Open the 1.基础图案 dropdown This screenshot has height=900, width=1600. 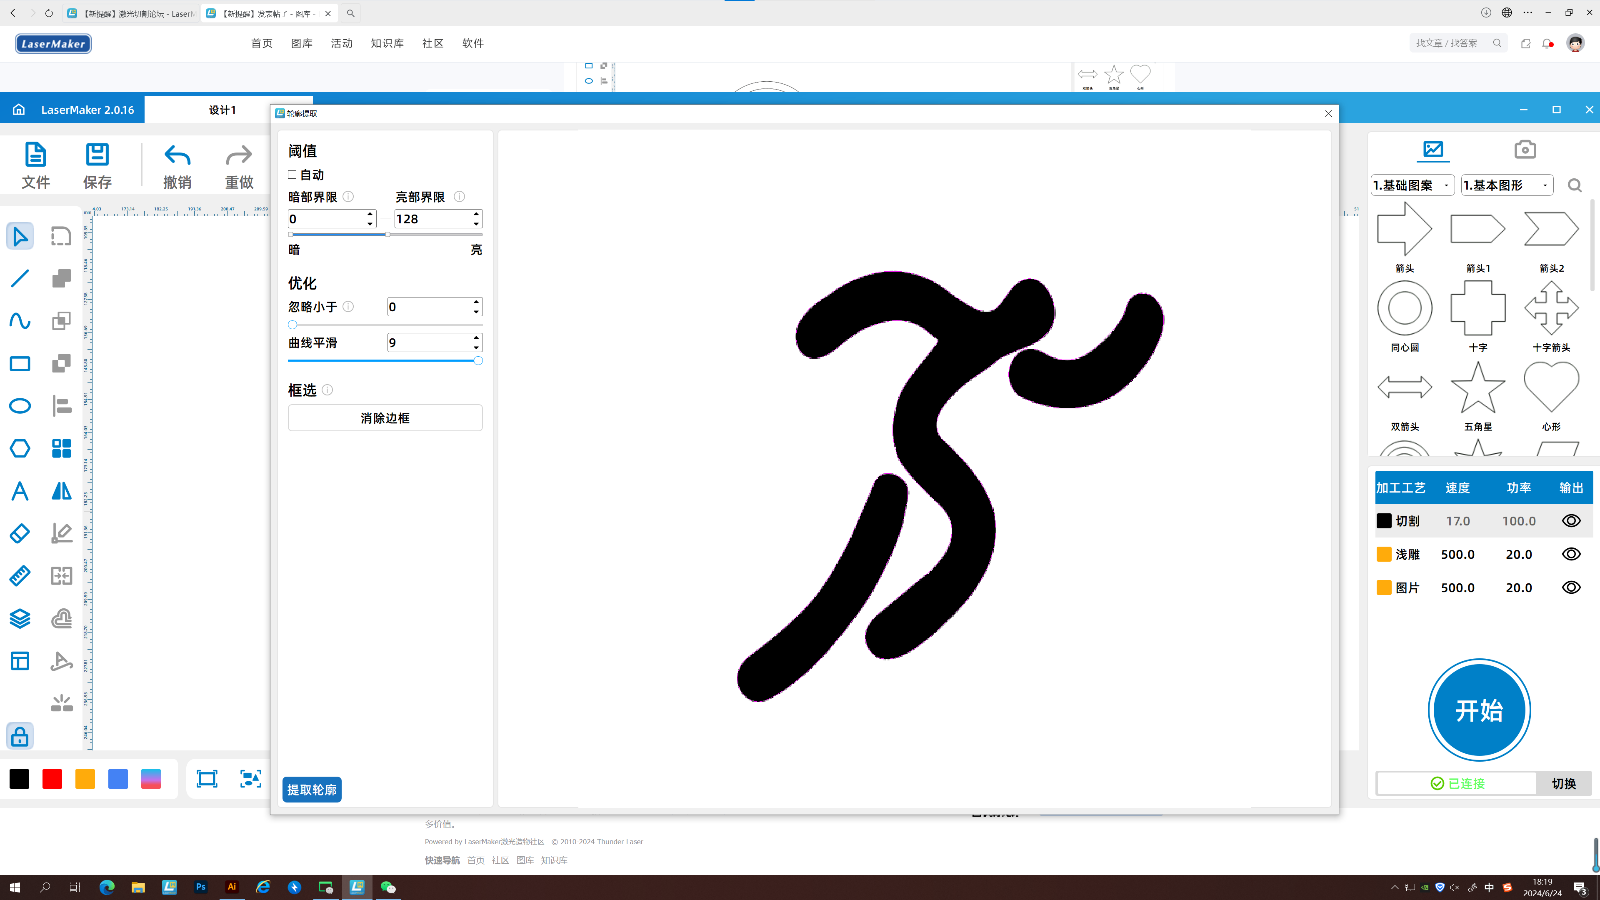tap(1412, 185)
